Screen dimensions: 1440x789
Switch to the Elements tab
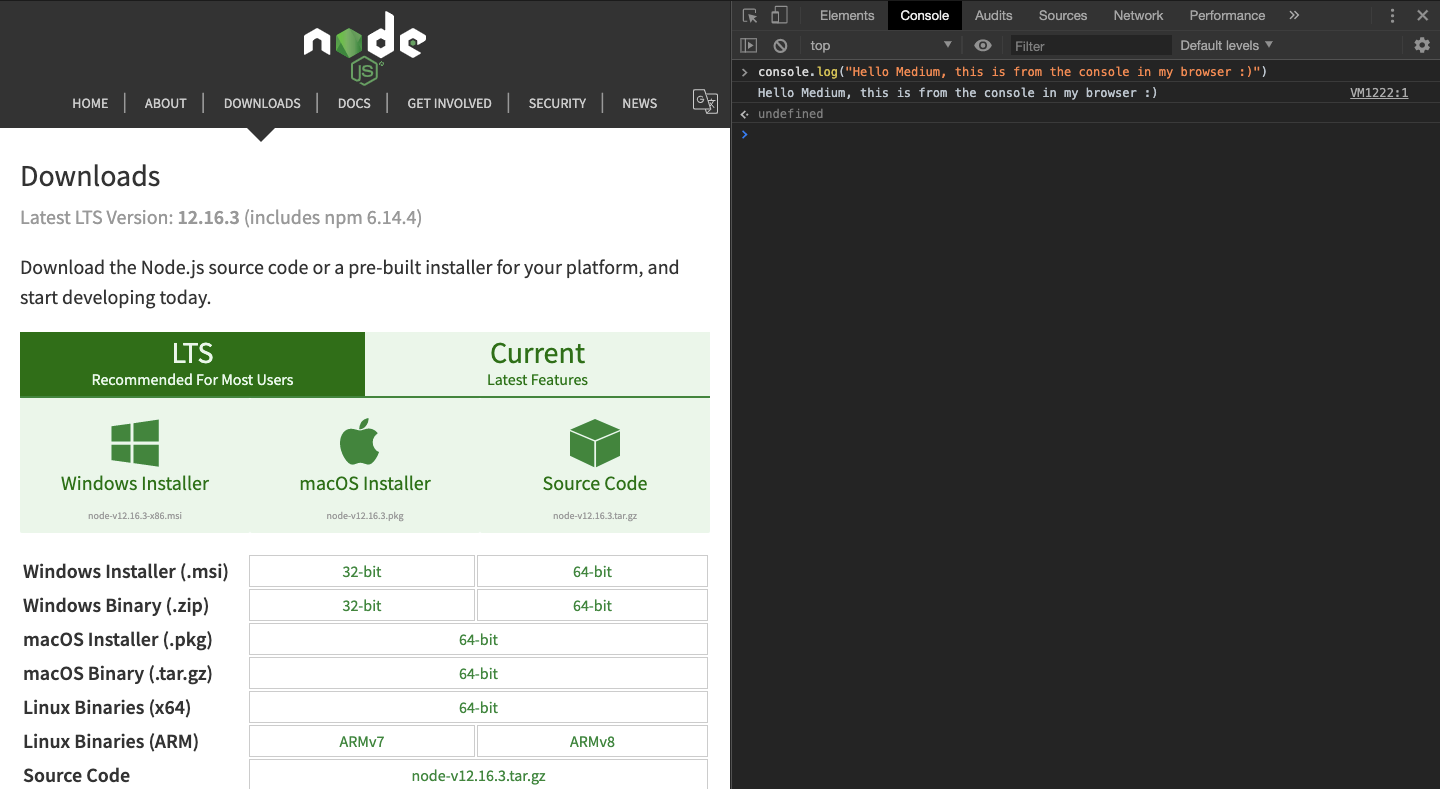click(x=847, y=15)
